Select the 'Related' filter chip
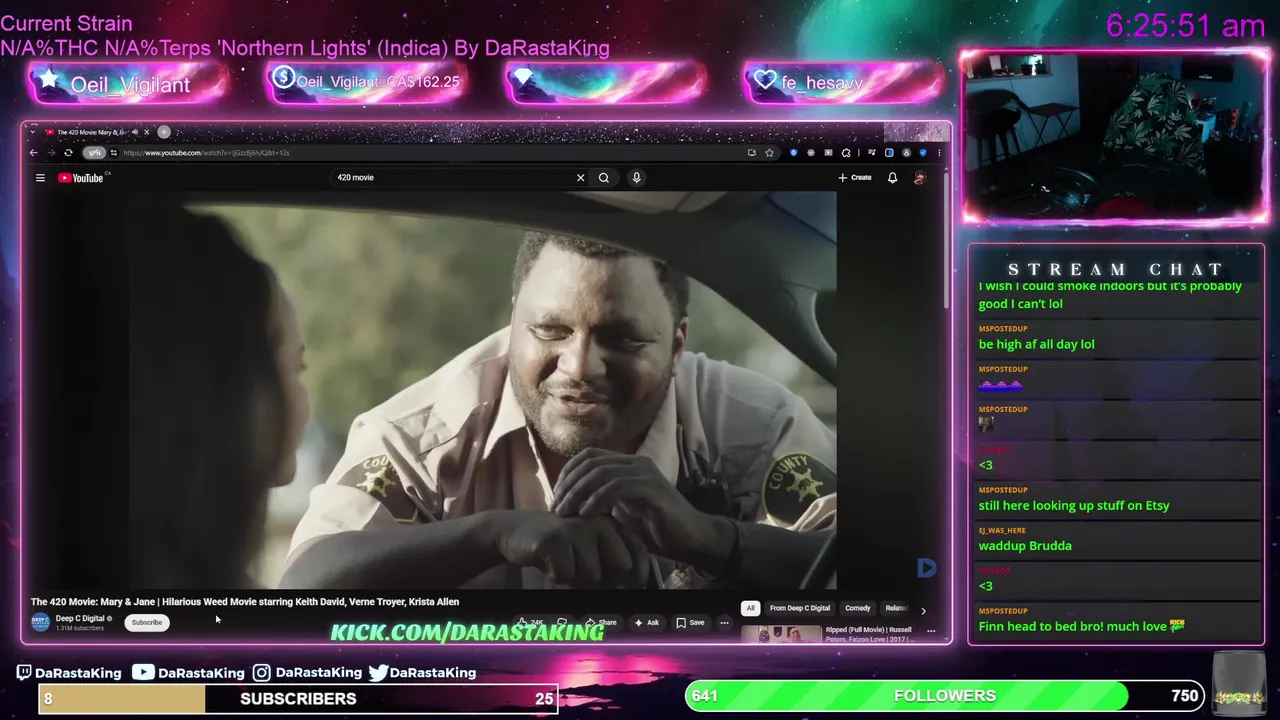 (x=896, y=608)
